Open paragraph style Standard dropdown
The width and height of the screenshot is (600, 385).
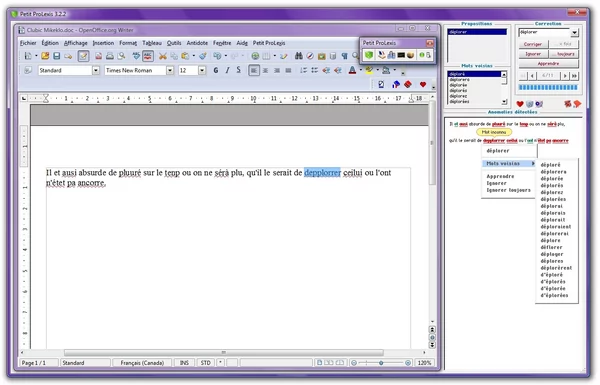point(96,70)
